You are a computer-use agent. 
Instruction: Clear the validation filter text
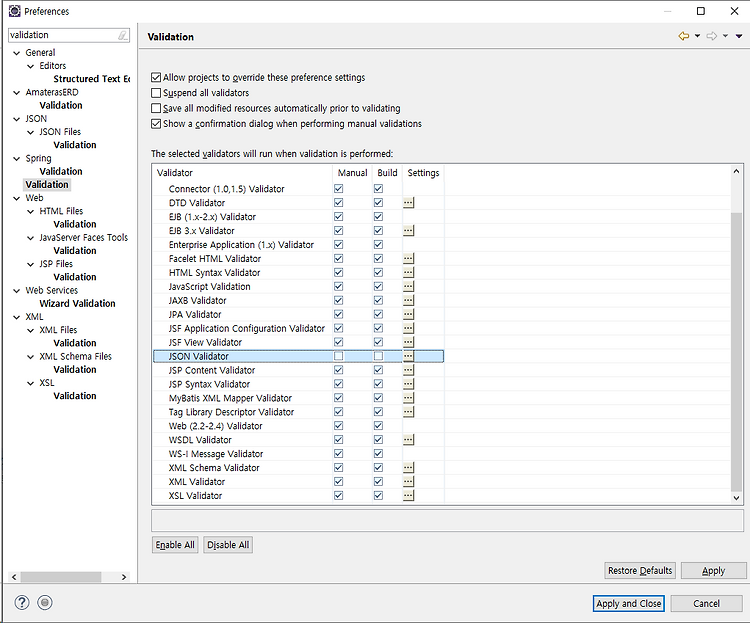coord(123,35)
